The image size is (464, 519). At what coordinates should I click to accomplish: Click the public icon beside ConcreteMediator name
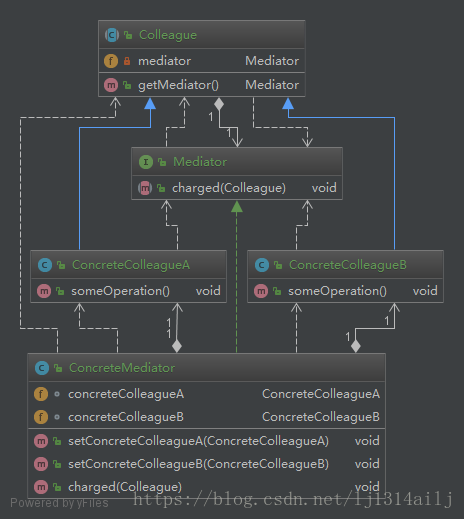point(58,368)
